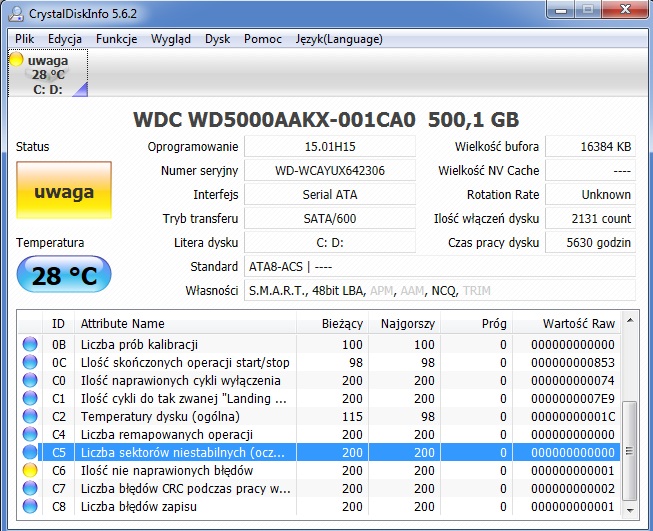Click the 5630 godzin power-on hours field
The height and width of the screenshot is (531, 653).
tap(591, 242)
